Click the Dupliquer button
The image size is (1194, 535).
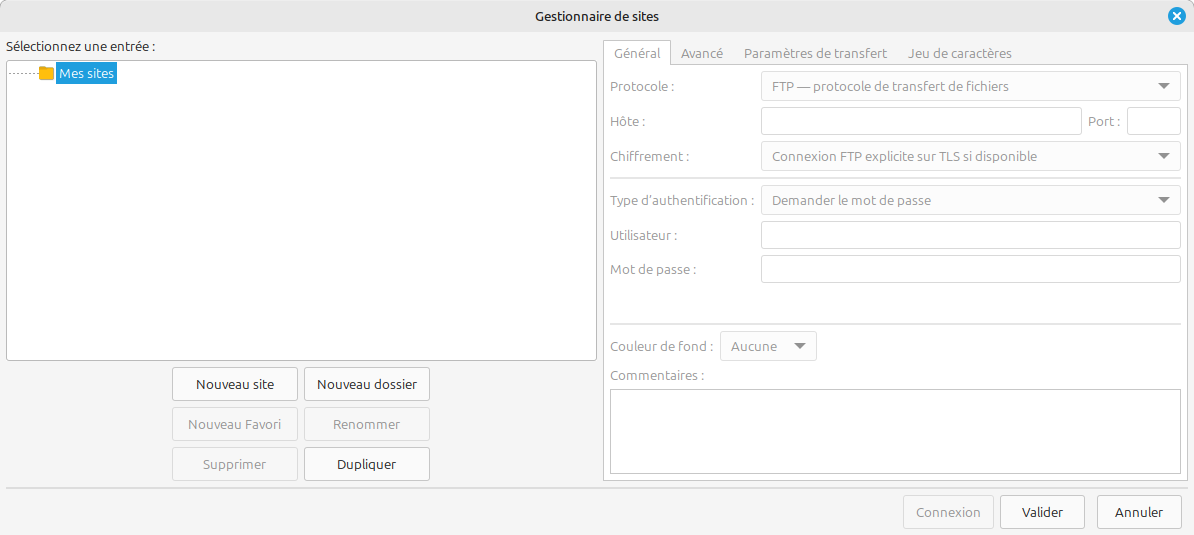tap(367, 463)
